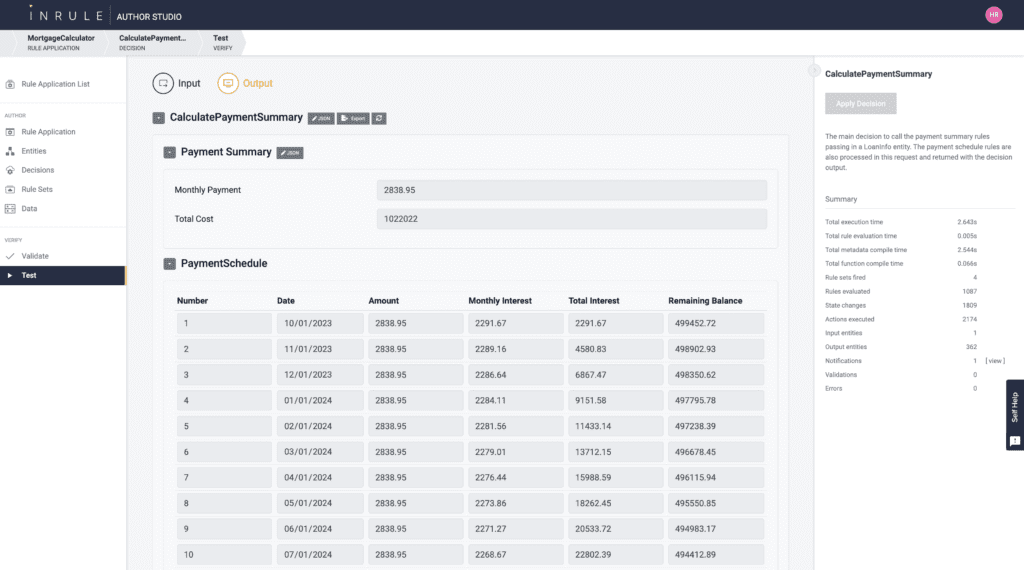Click the date cell 02/01/2024

coord(320,426)
